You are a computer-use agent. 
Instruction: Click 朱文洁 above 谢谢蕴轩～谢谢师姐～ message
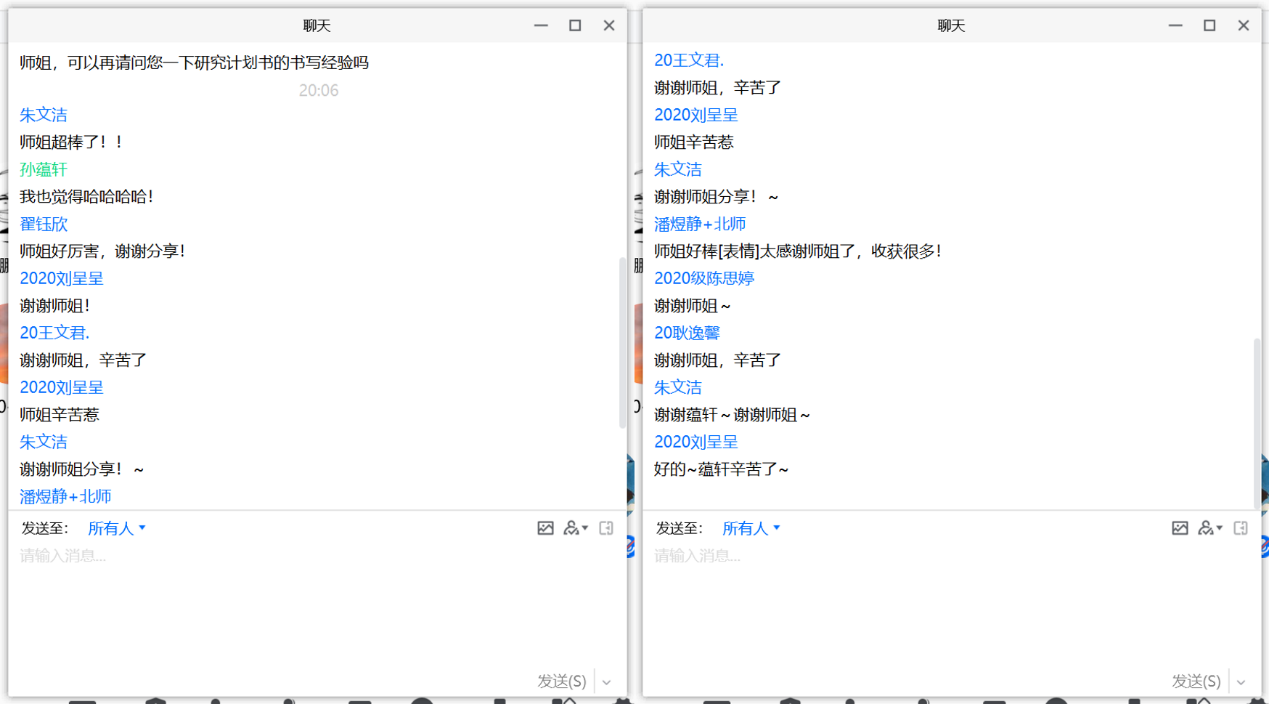pyautogui.click(x=678, y=387)
